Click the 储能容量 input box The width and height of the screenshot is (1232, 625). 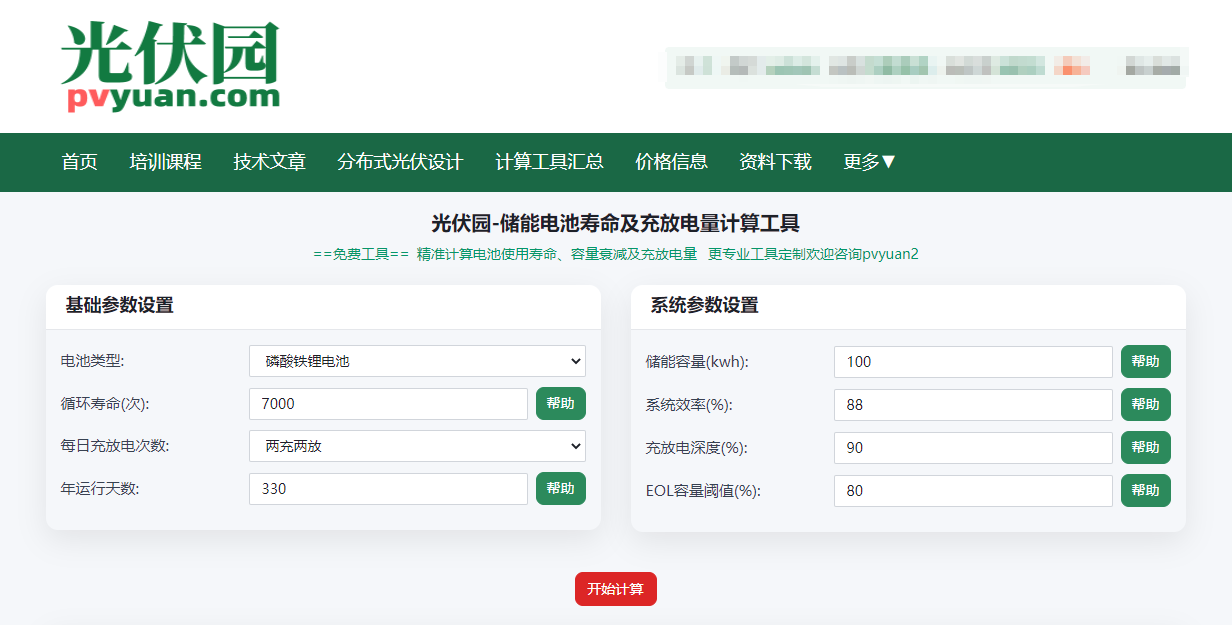973,362
